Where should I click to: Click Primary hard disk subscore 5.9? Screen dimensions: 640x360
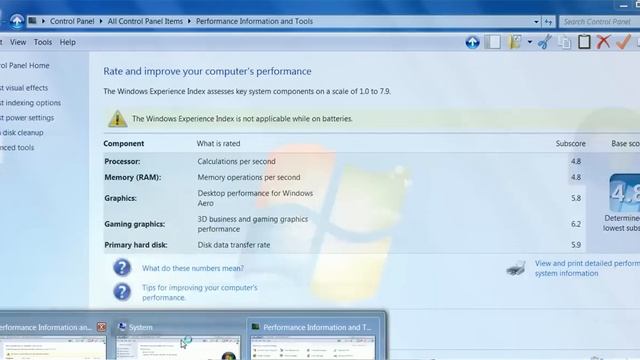pyautogui.click(x=576, y=245)
